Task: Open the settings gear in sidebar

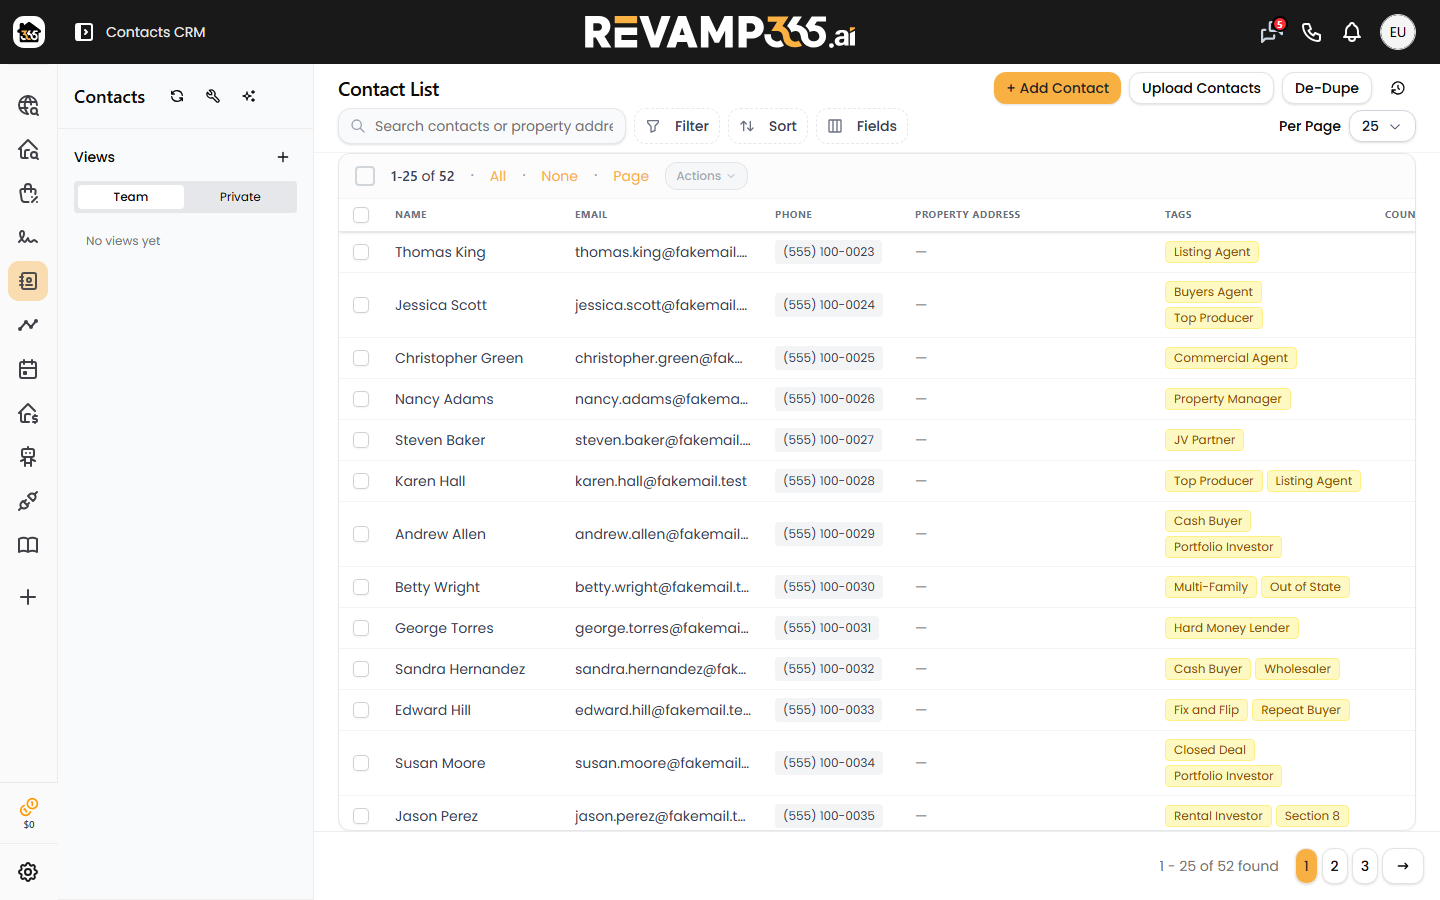Action: 28,872
